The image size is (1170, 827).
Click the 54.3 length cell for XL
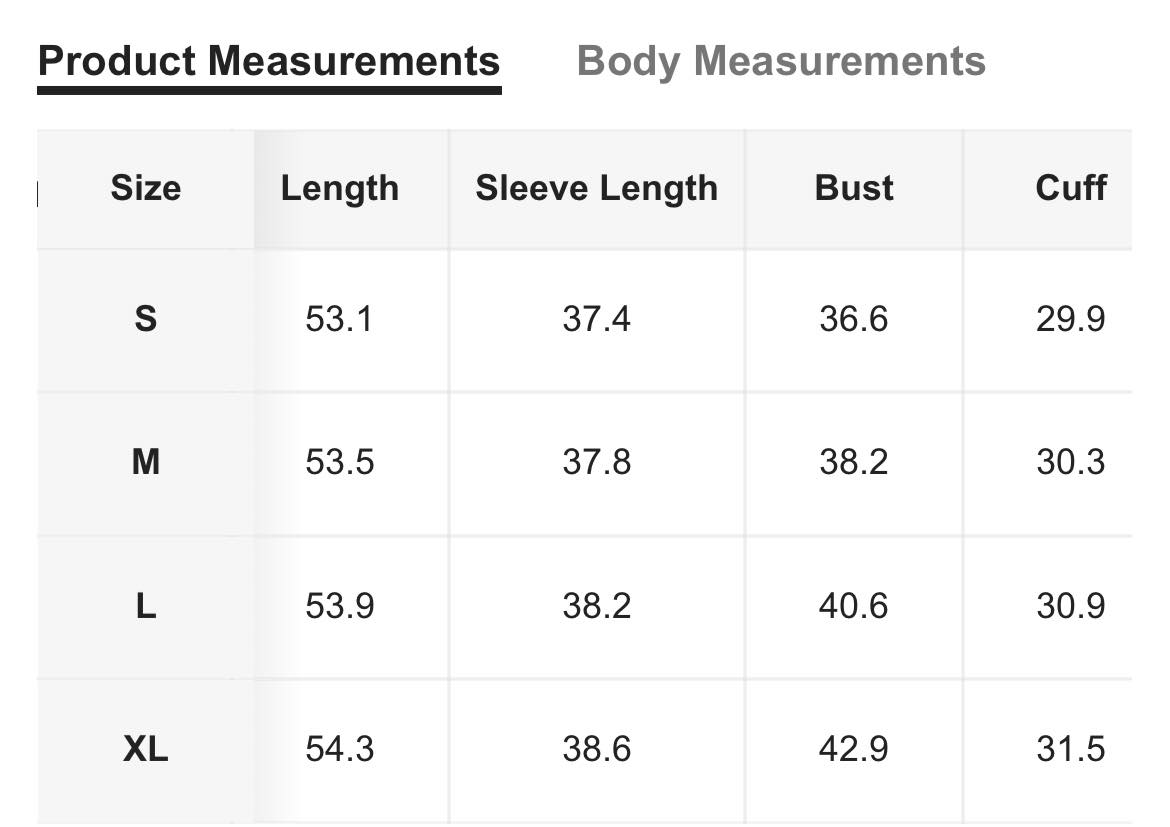(340, 749)
